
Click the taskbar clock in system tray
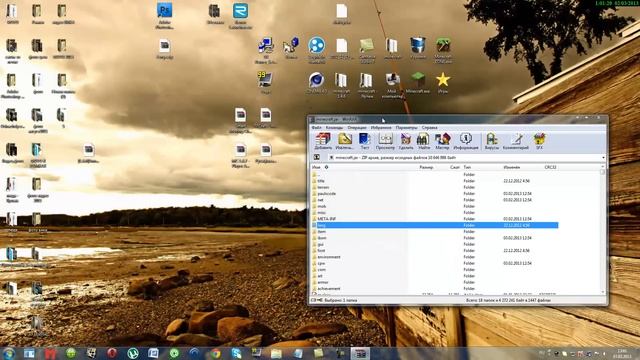tap(622, 353)
